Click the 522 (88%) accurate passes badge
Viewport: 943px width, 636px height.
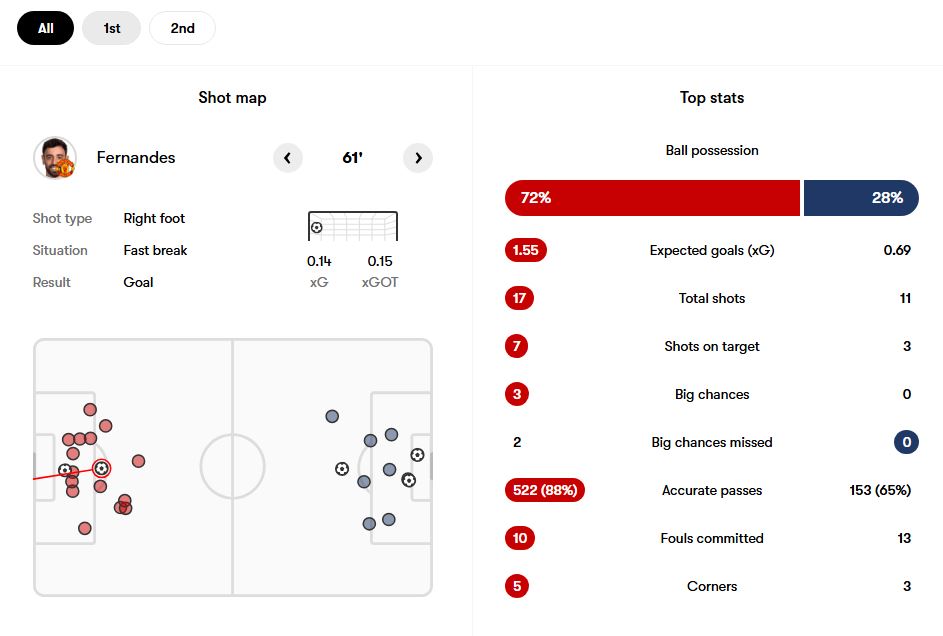point(545,490)
